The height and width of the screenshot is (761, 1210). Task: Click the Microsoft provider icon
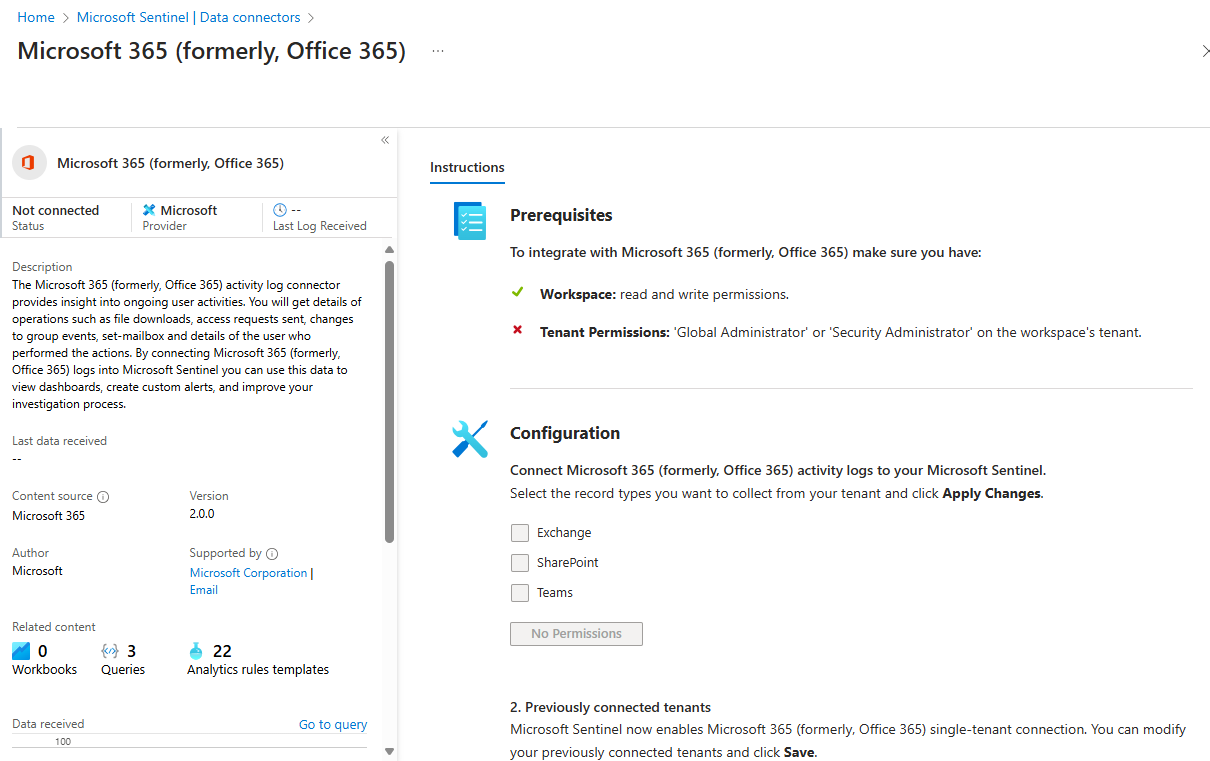pyautogui.click(x=149, y=210)
